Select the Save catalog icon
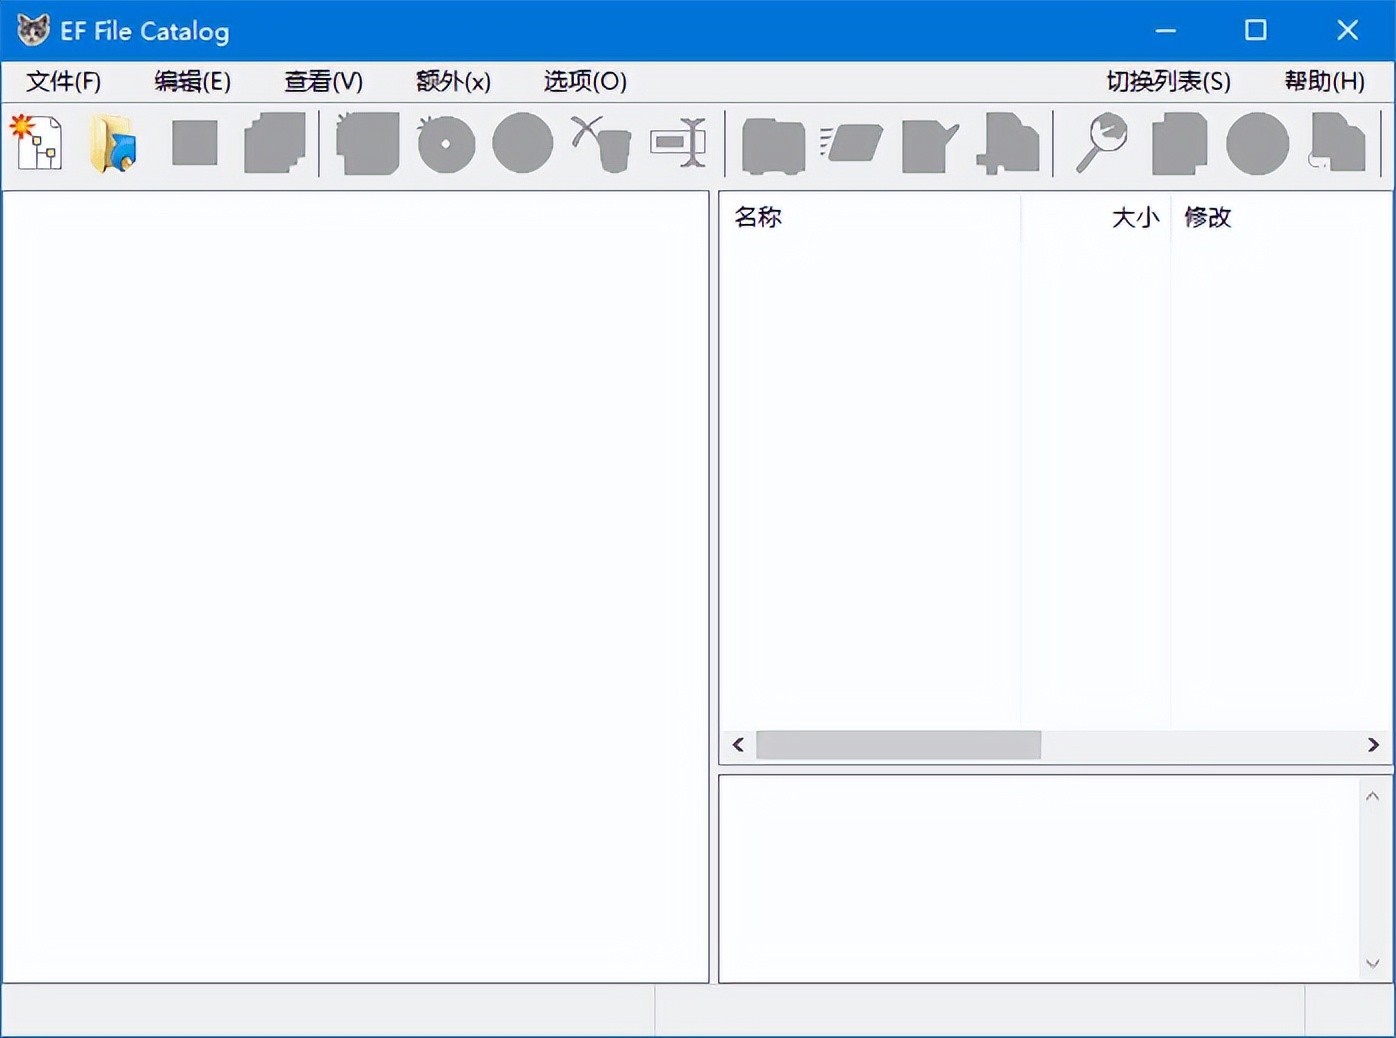This screenshot has height=1038, width=1396. tap(193, 144)
